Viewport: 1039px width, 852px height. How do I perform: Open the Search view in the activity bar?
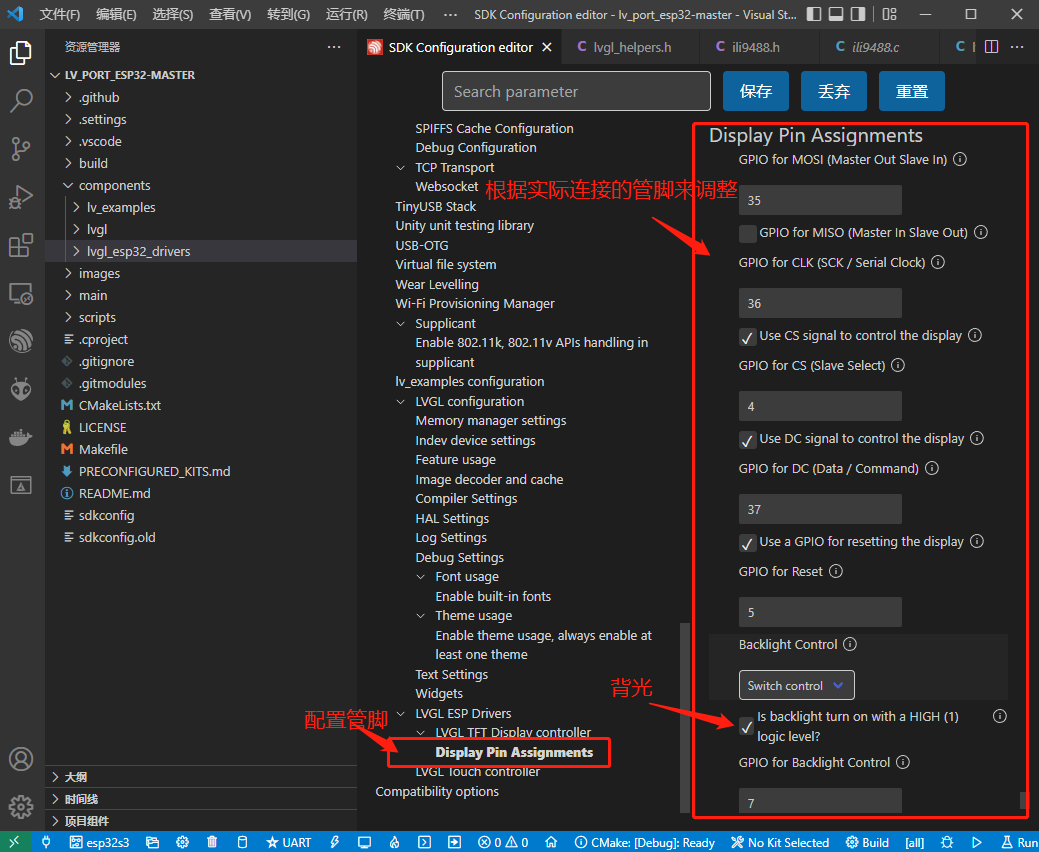click(21, 101)
